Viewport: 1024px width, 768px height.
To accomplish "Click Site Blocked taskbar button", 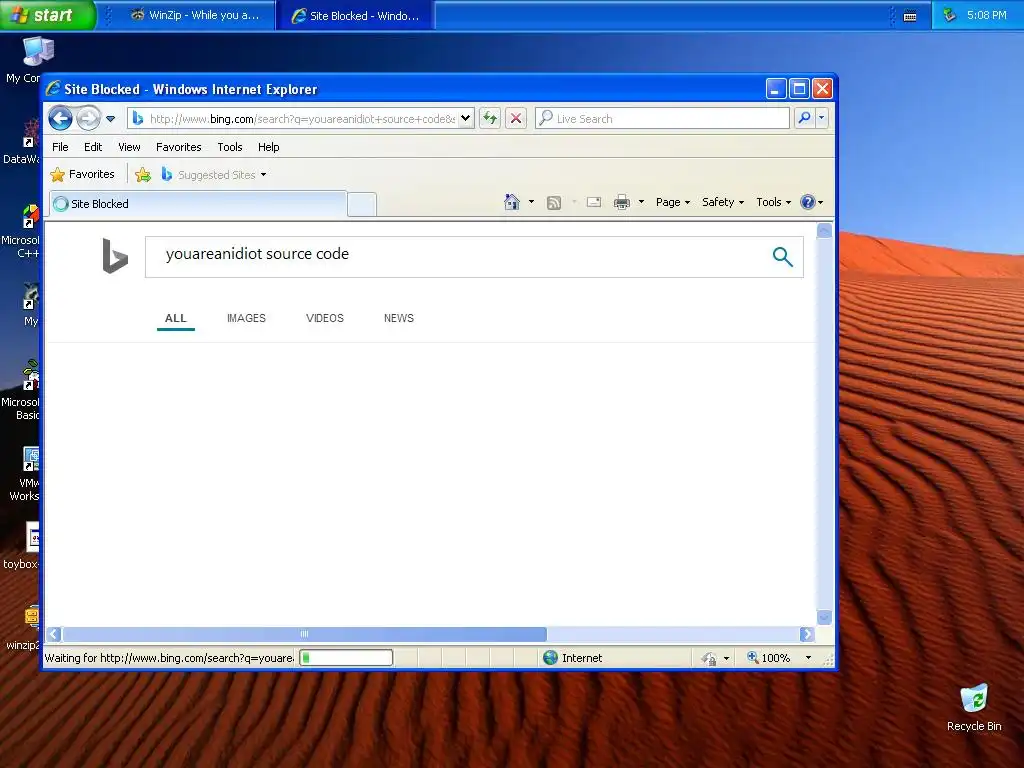I will (x=355, y=15).
